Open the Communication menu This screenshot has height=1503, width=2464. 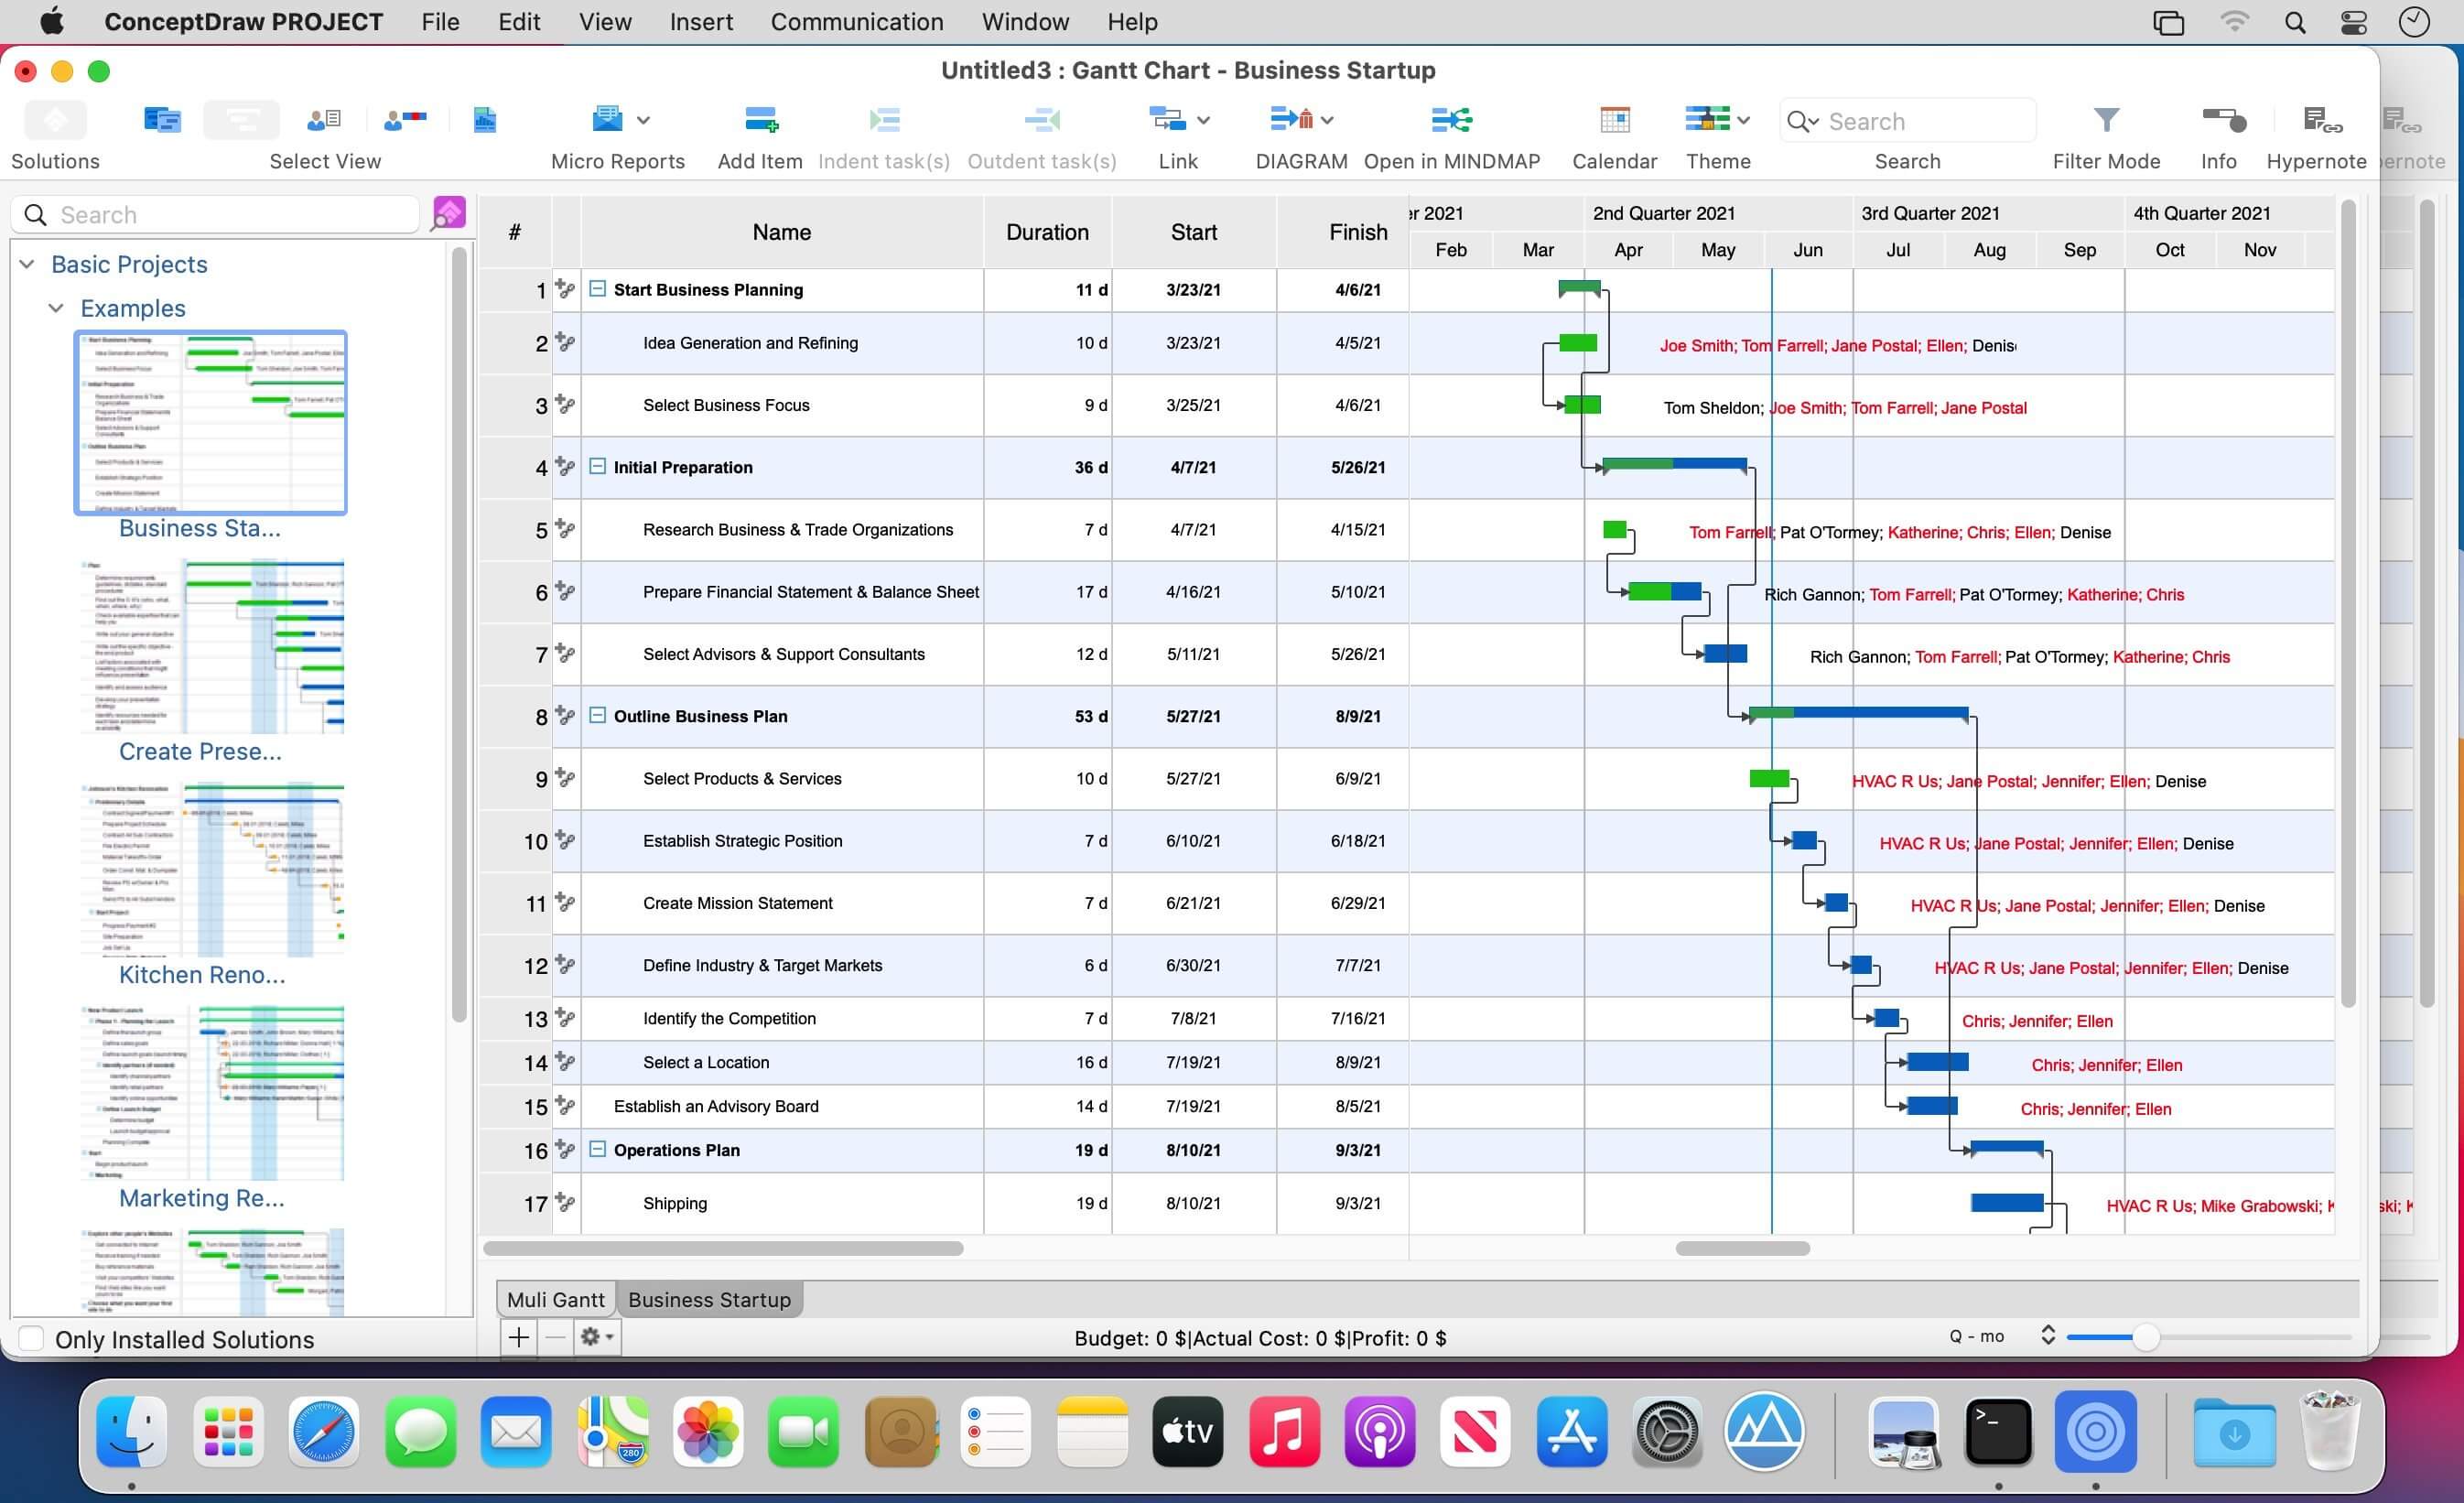click(856, 22)
